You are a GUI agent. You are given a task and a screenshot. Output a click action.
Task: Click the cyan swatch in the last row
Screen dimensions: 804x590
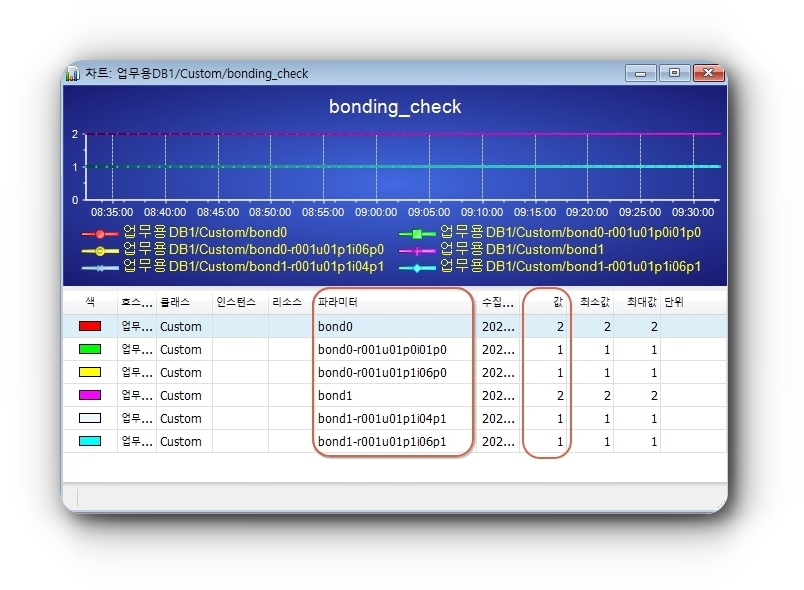90,441
